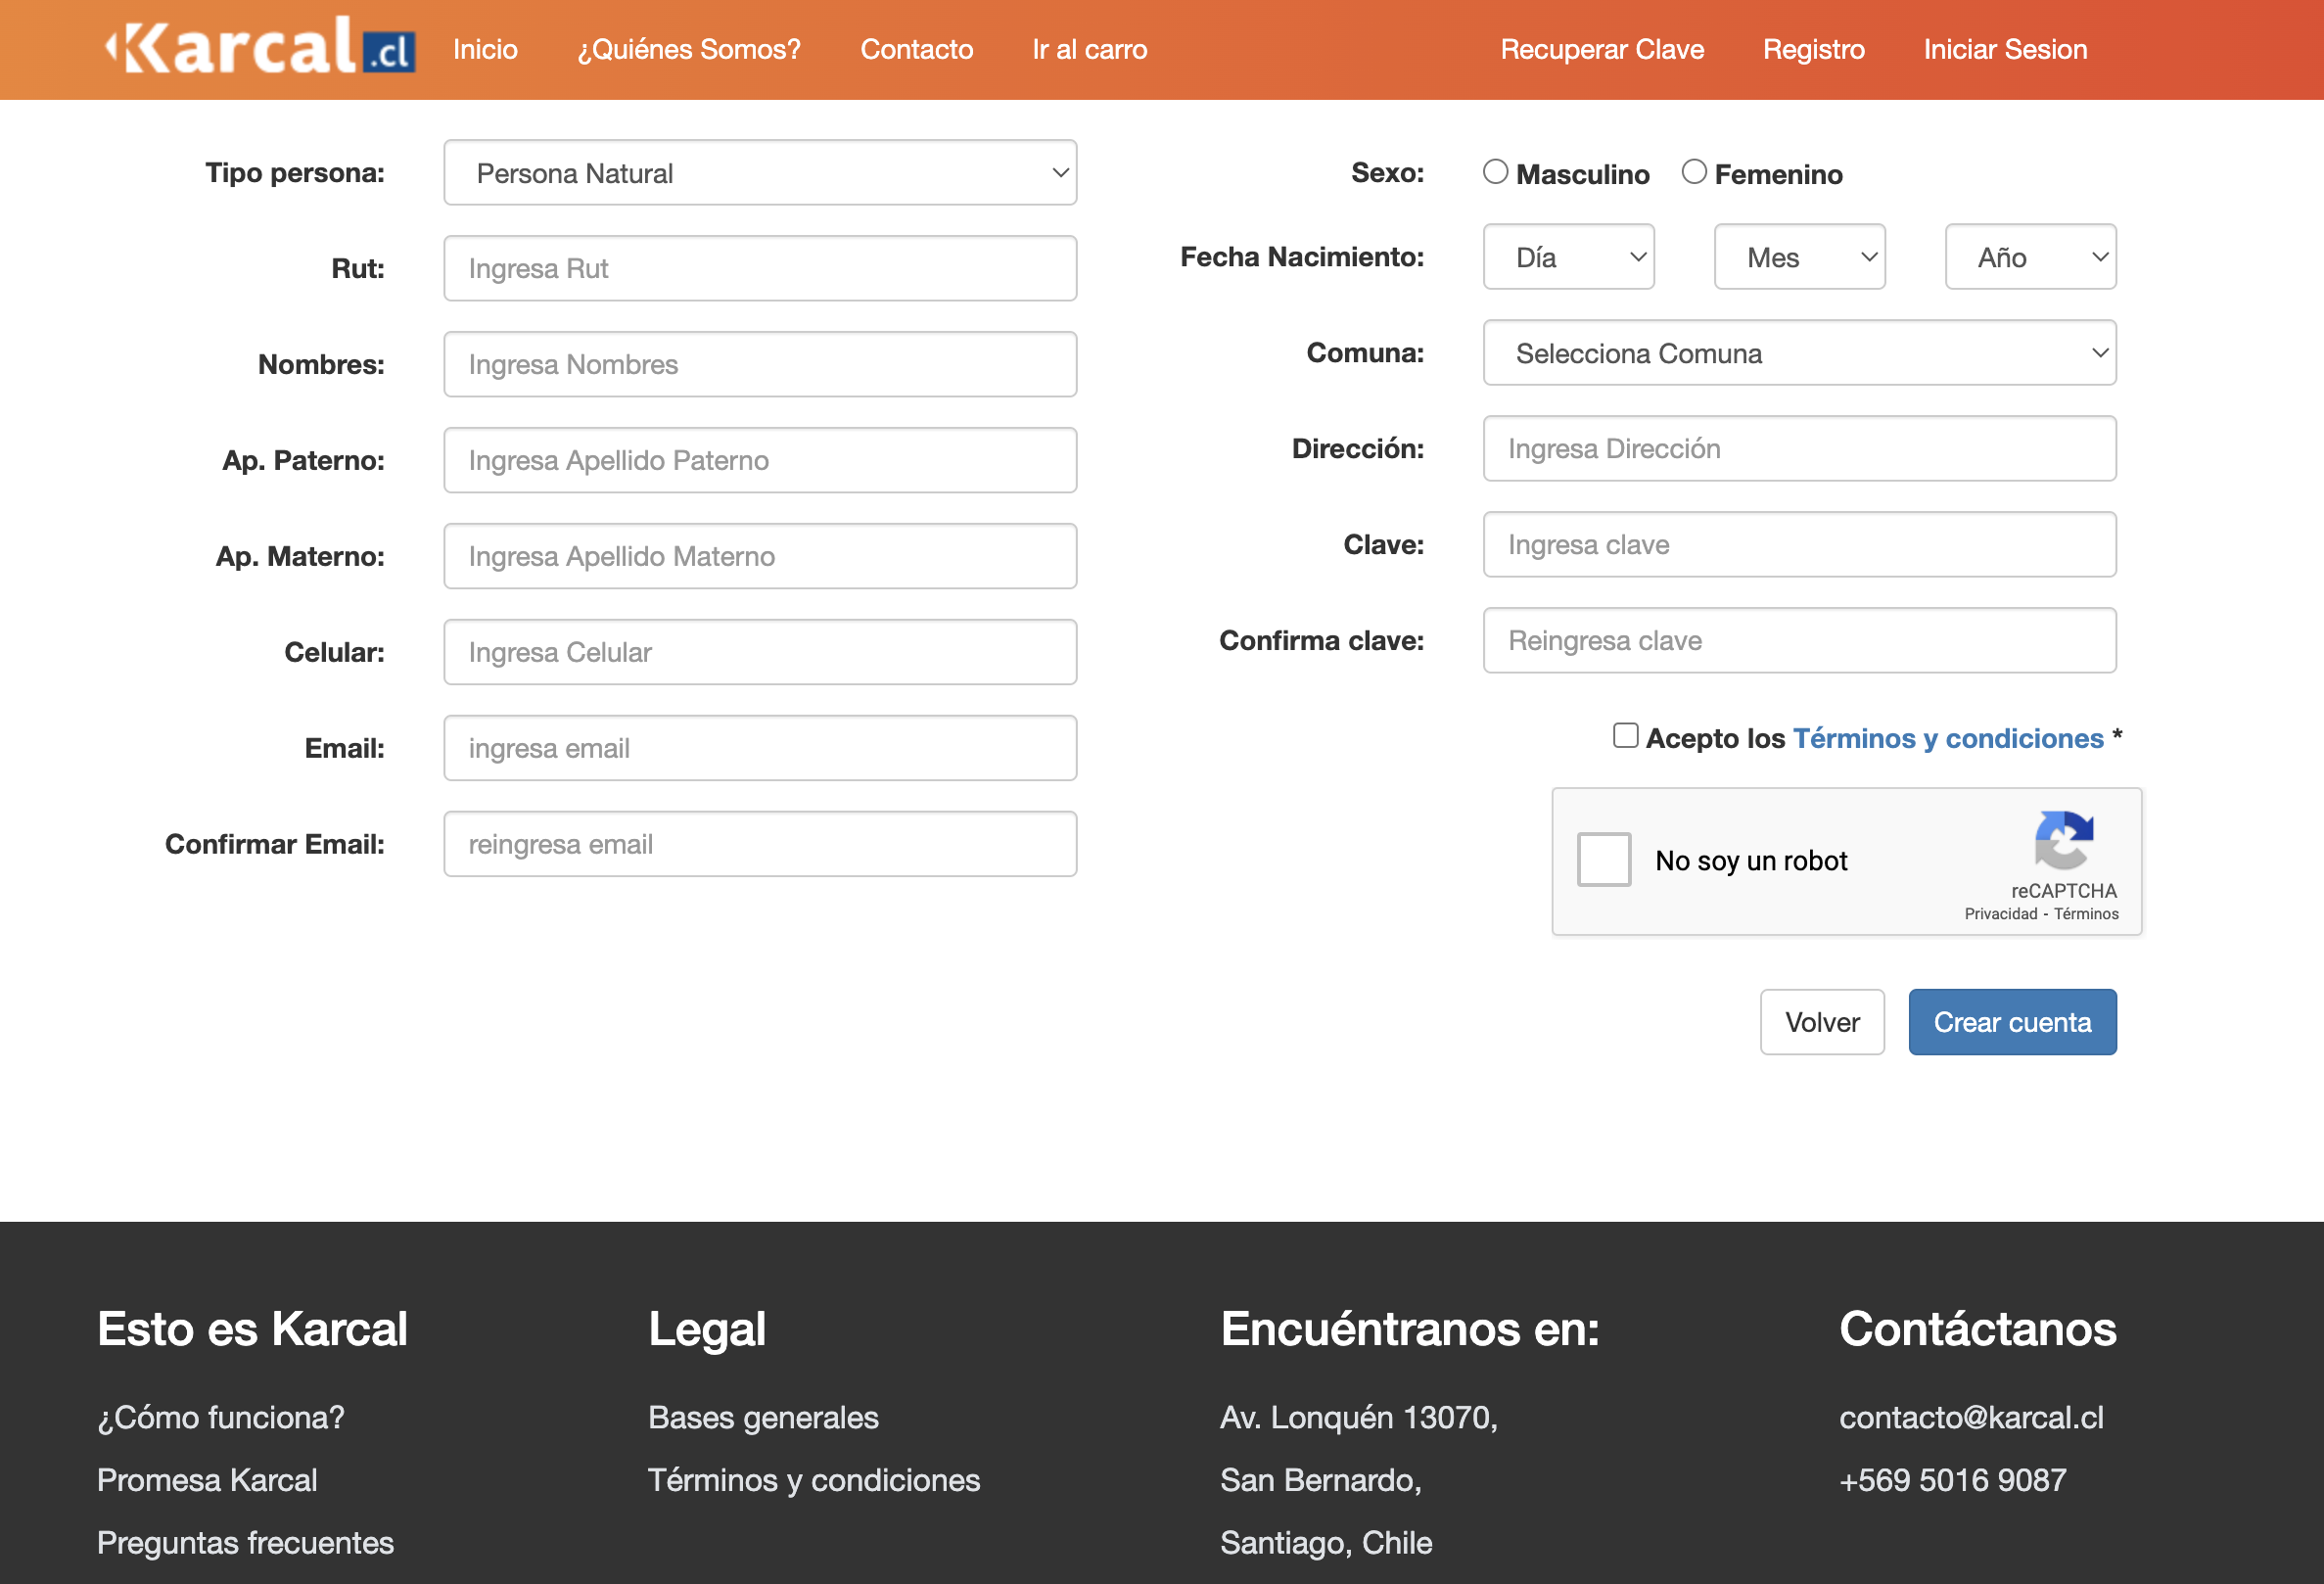Open the Términos y condiciones blue link
The height and width of the screenshot is (1584, 2324).
[x=1948, y=738]
